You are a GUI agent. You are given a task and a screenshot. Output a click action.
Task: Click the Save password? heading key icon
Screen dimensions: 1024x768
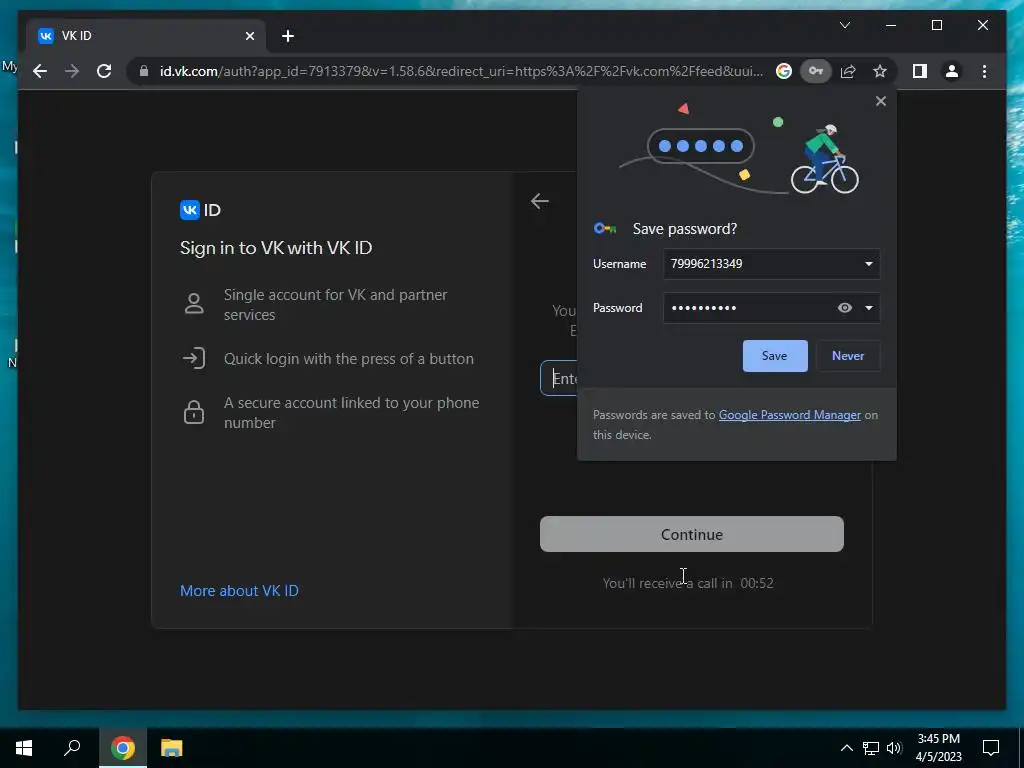pos(605,229)
